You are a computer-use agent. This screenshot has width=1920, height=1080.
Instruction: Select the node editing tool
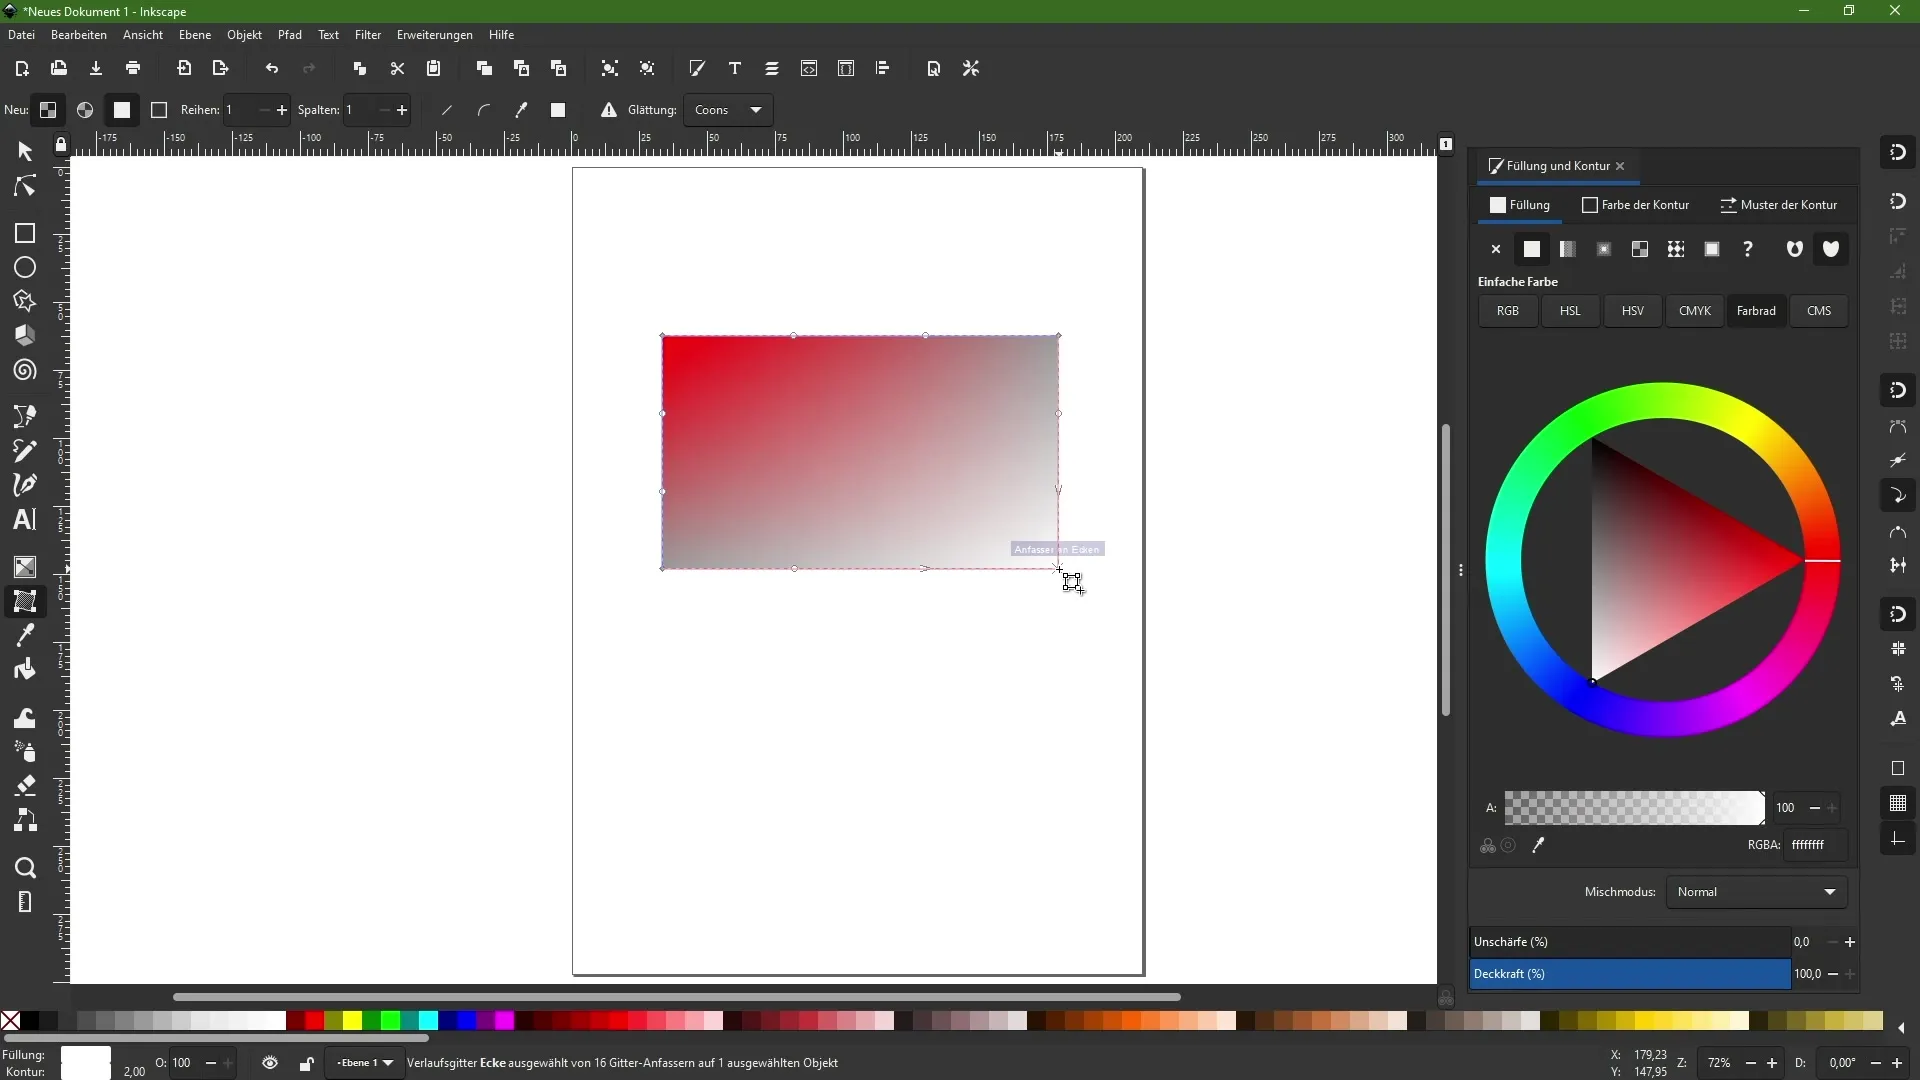pyautogui.click(x=25, y=187)
